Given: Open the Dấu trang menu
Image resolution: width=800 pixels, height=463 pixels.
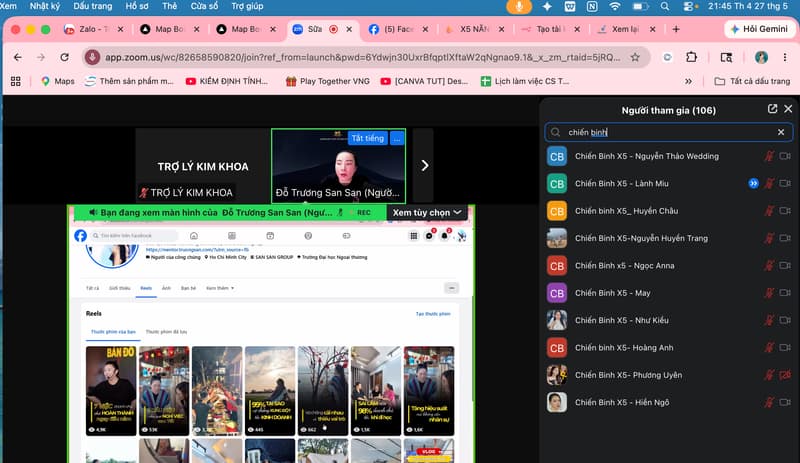Looking at the screenshot, I should pyautogui.click(x=93, y=6).
